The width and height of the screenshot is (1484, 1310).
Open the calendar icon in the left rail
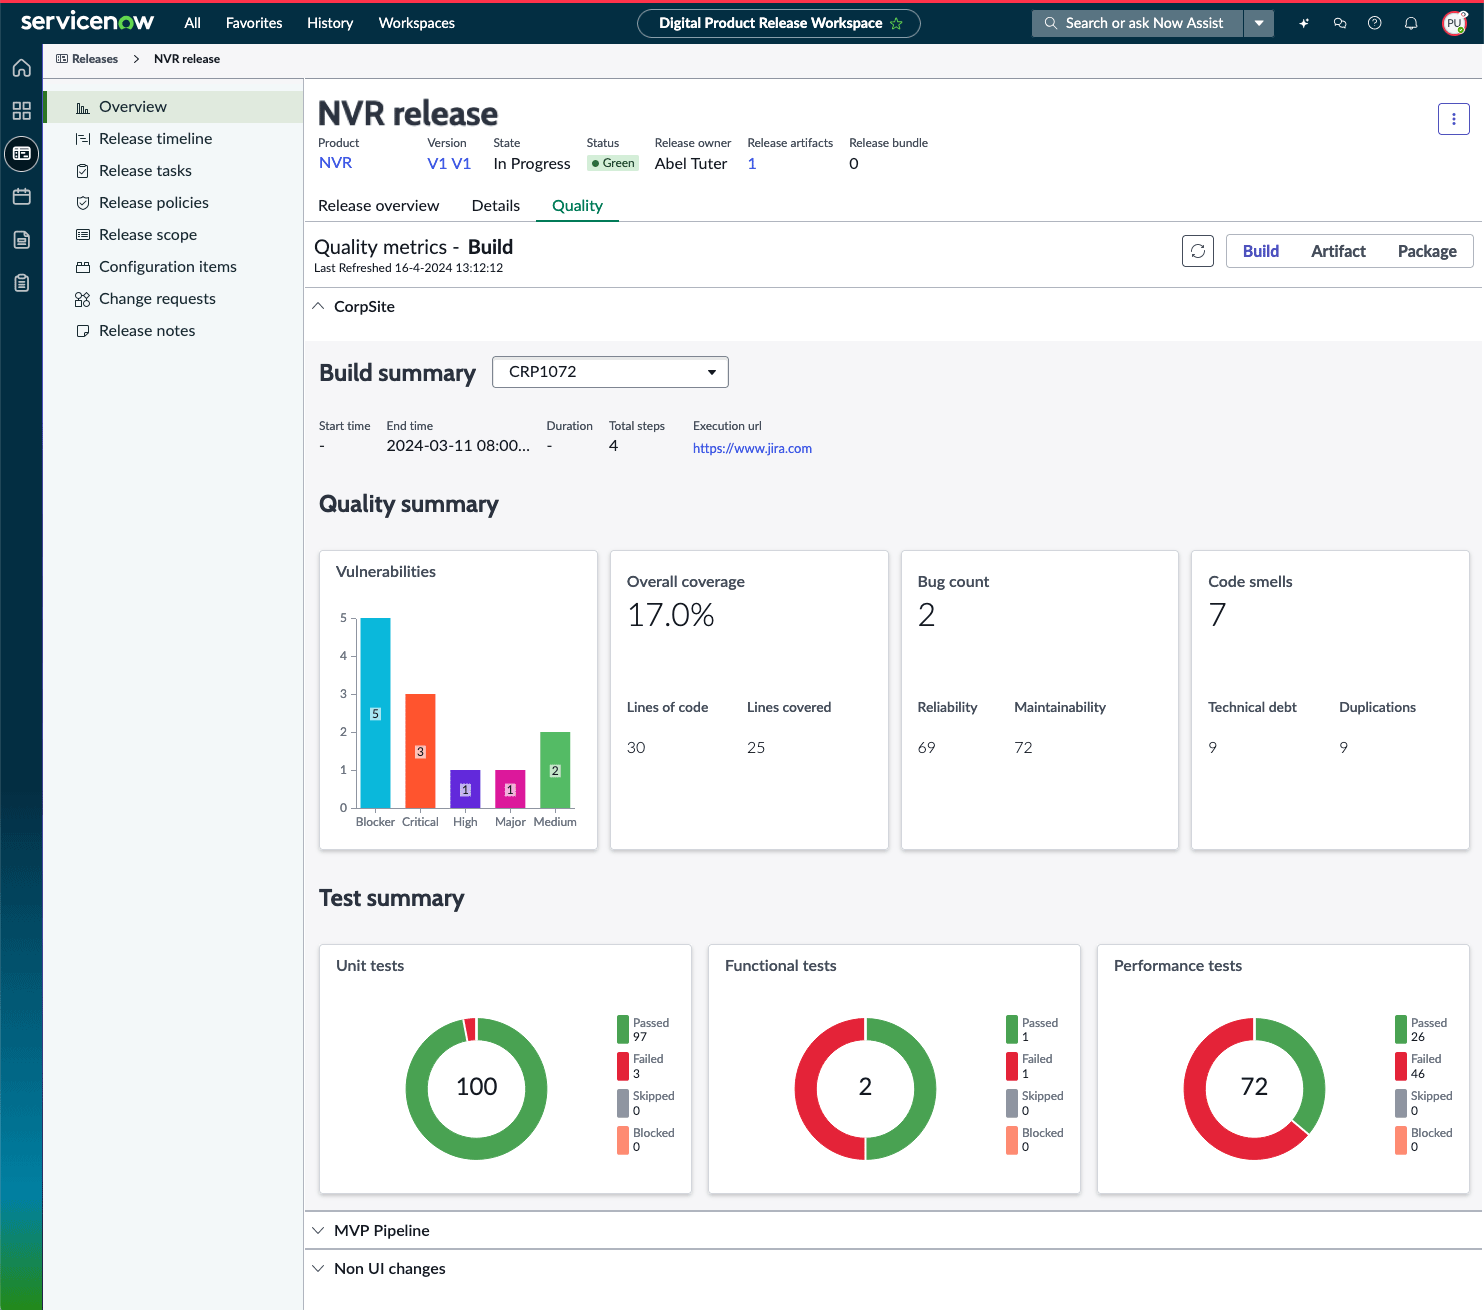pyautogui.click(x=21, y=197)
